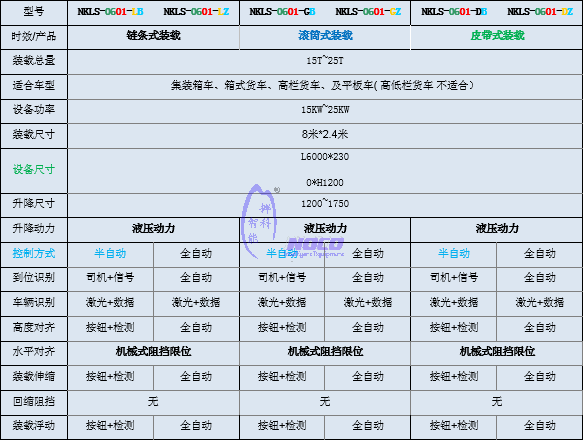
Task: Click the 装载伸缩 row label
Action: (x=34, y=377)
